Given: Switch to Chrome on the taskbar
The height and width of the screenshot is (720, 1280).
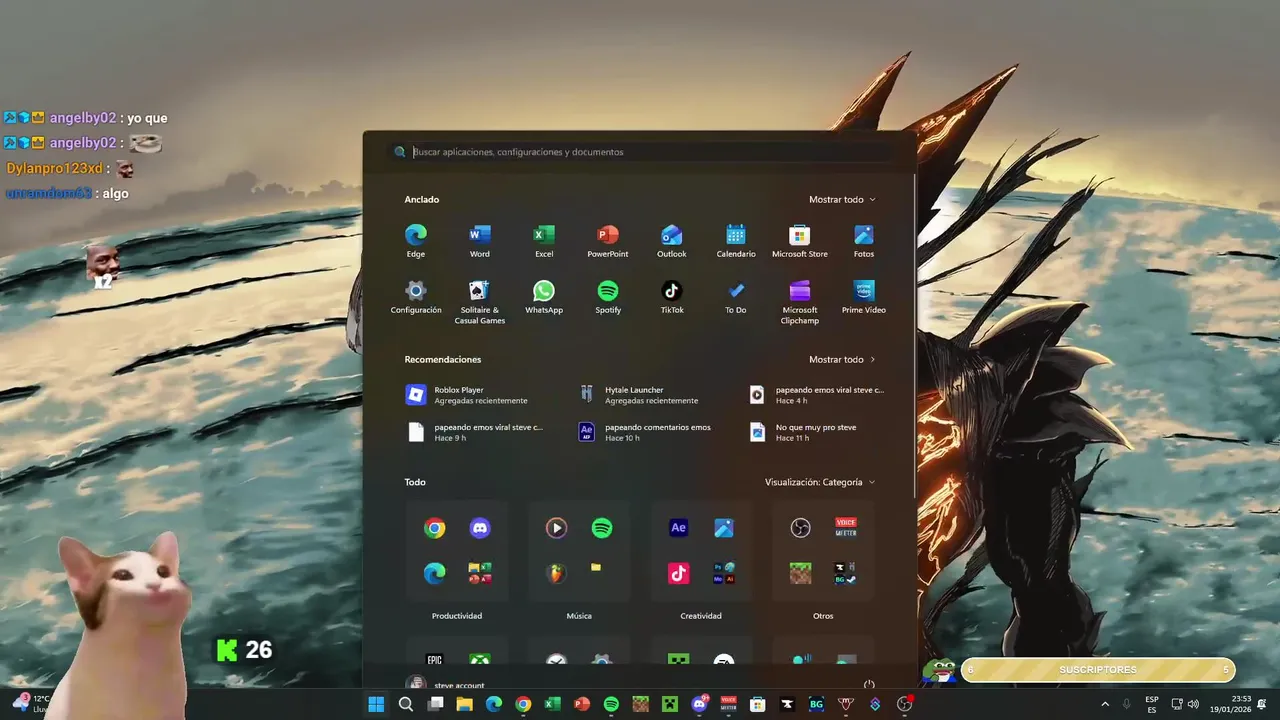Looking at the screenshot, I should click(x=523, y=704).
